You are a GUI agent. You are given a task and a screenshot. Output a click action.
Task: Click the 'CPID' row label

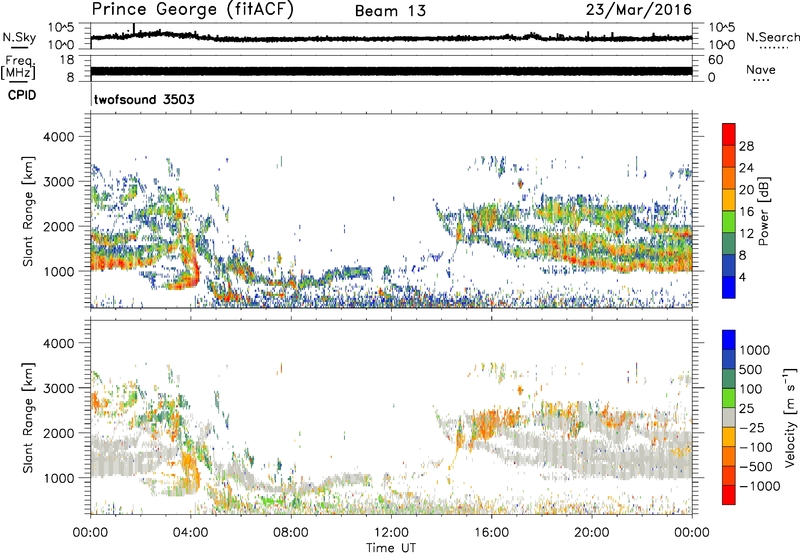pyautogui.click(x=22, y=95)
